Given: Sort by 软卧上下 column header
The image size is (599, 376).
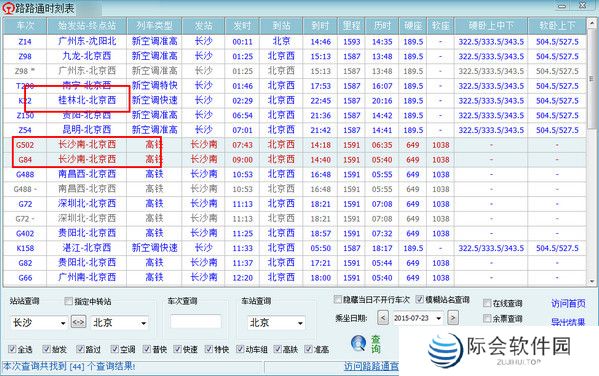Looking at the screenshot, I should click(x=557, y=26).
